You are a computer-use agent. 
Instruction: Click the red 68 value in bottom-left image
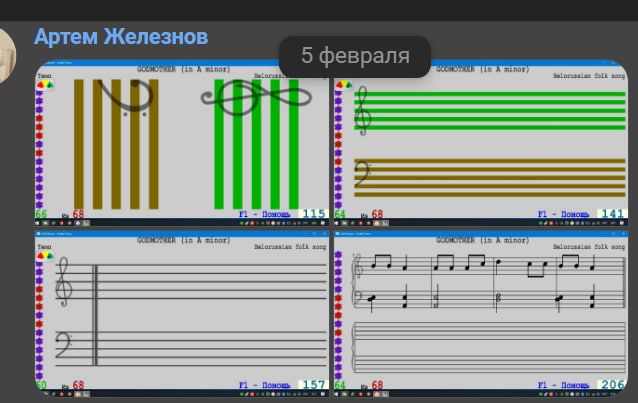[x=78, y=386]
